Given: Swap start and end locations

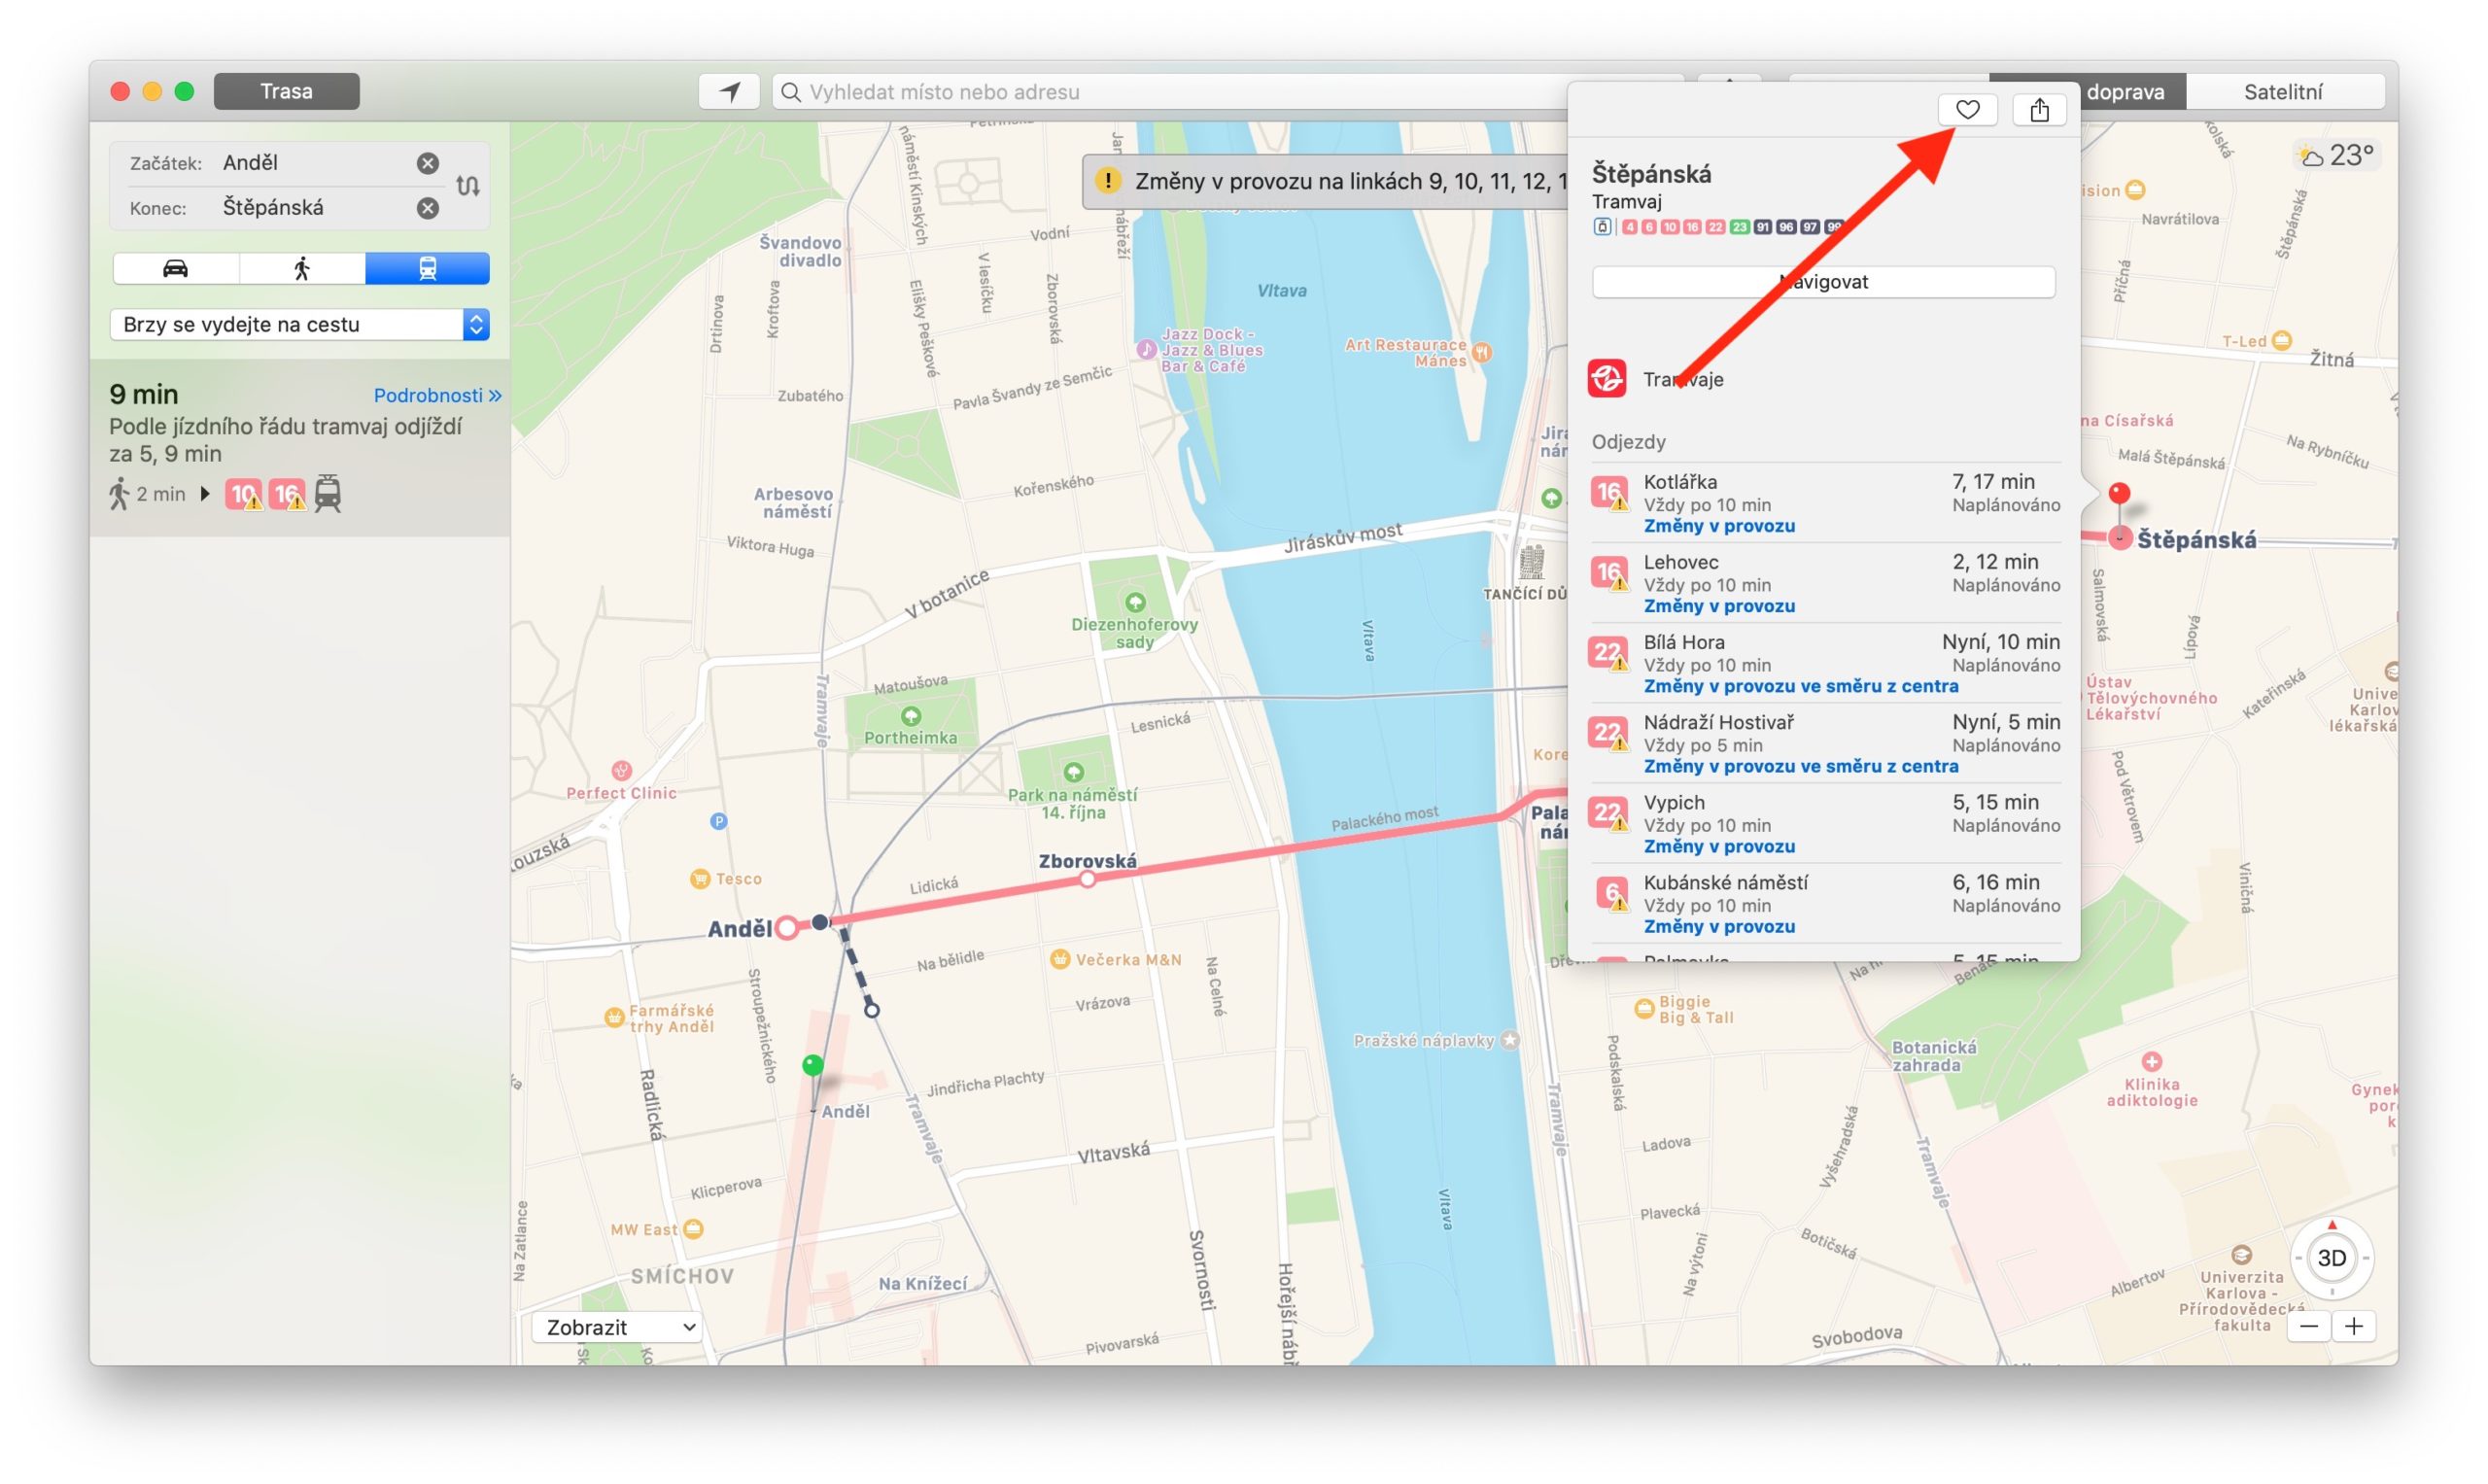Looking at the screenshot, I should point(468,186).
